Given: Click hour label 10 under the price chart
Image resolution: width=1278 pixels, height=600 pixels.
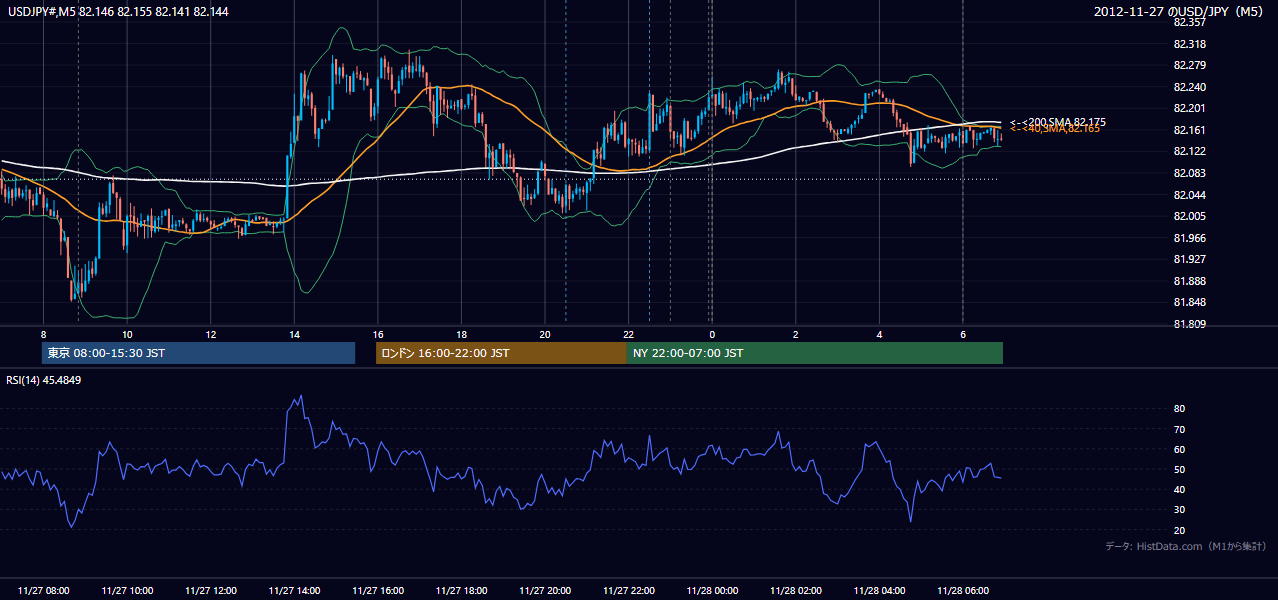Looking at the screenshot, I should pyautogui.click(x=127, y=334).
